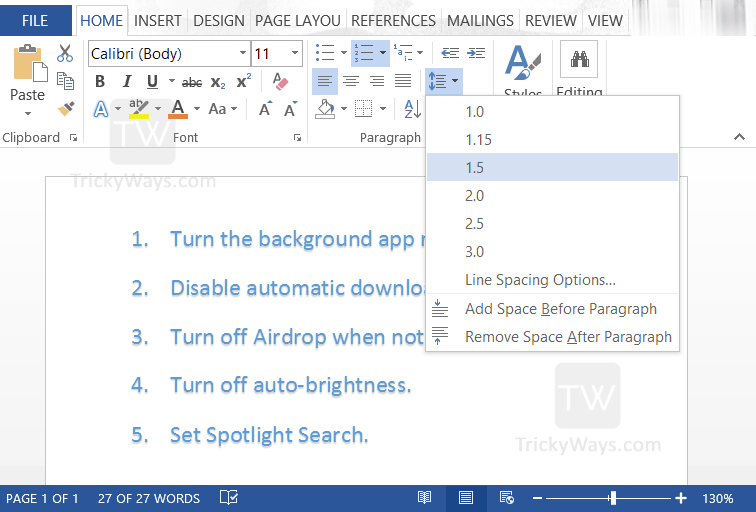
Task: Open the font name dropdown
Action: (243, 53)
